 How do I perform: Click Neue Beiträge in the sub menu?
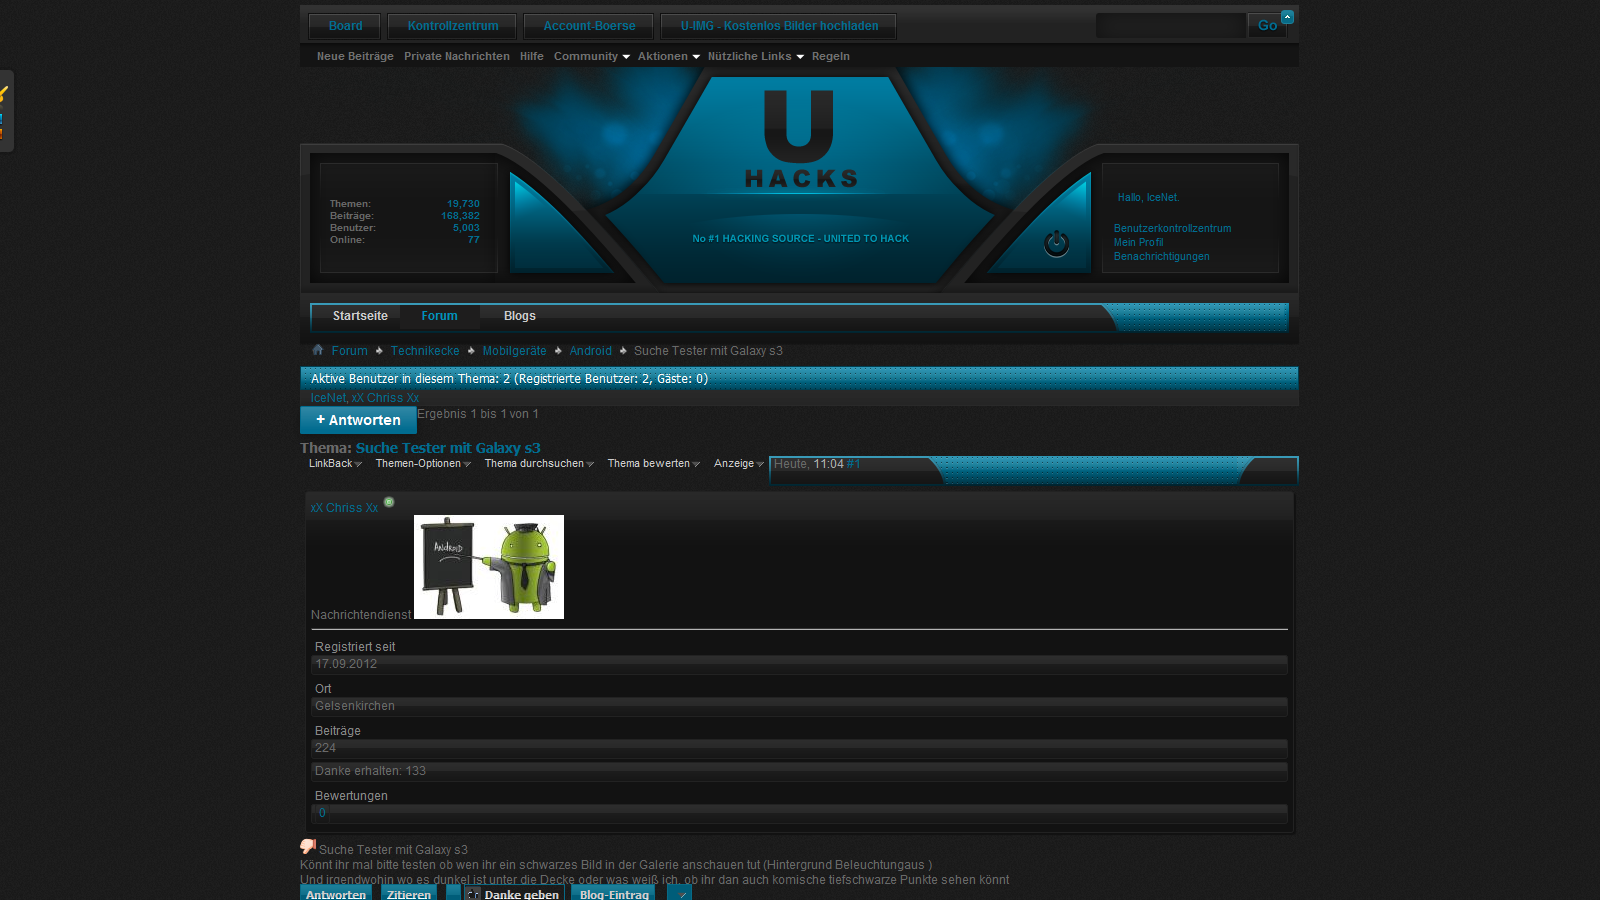[355, 57]
